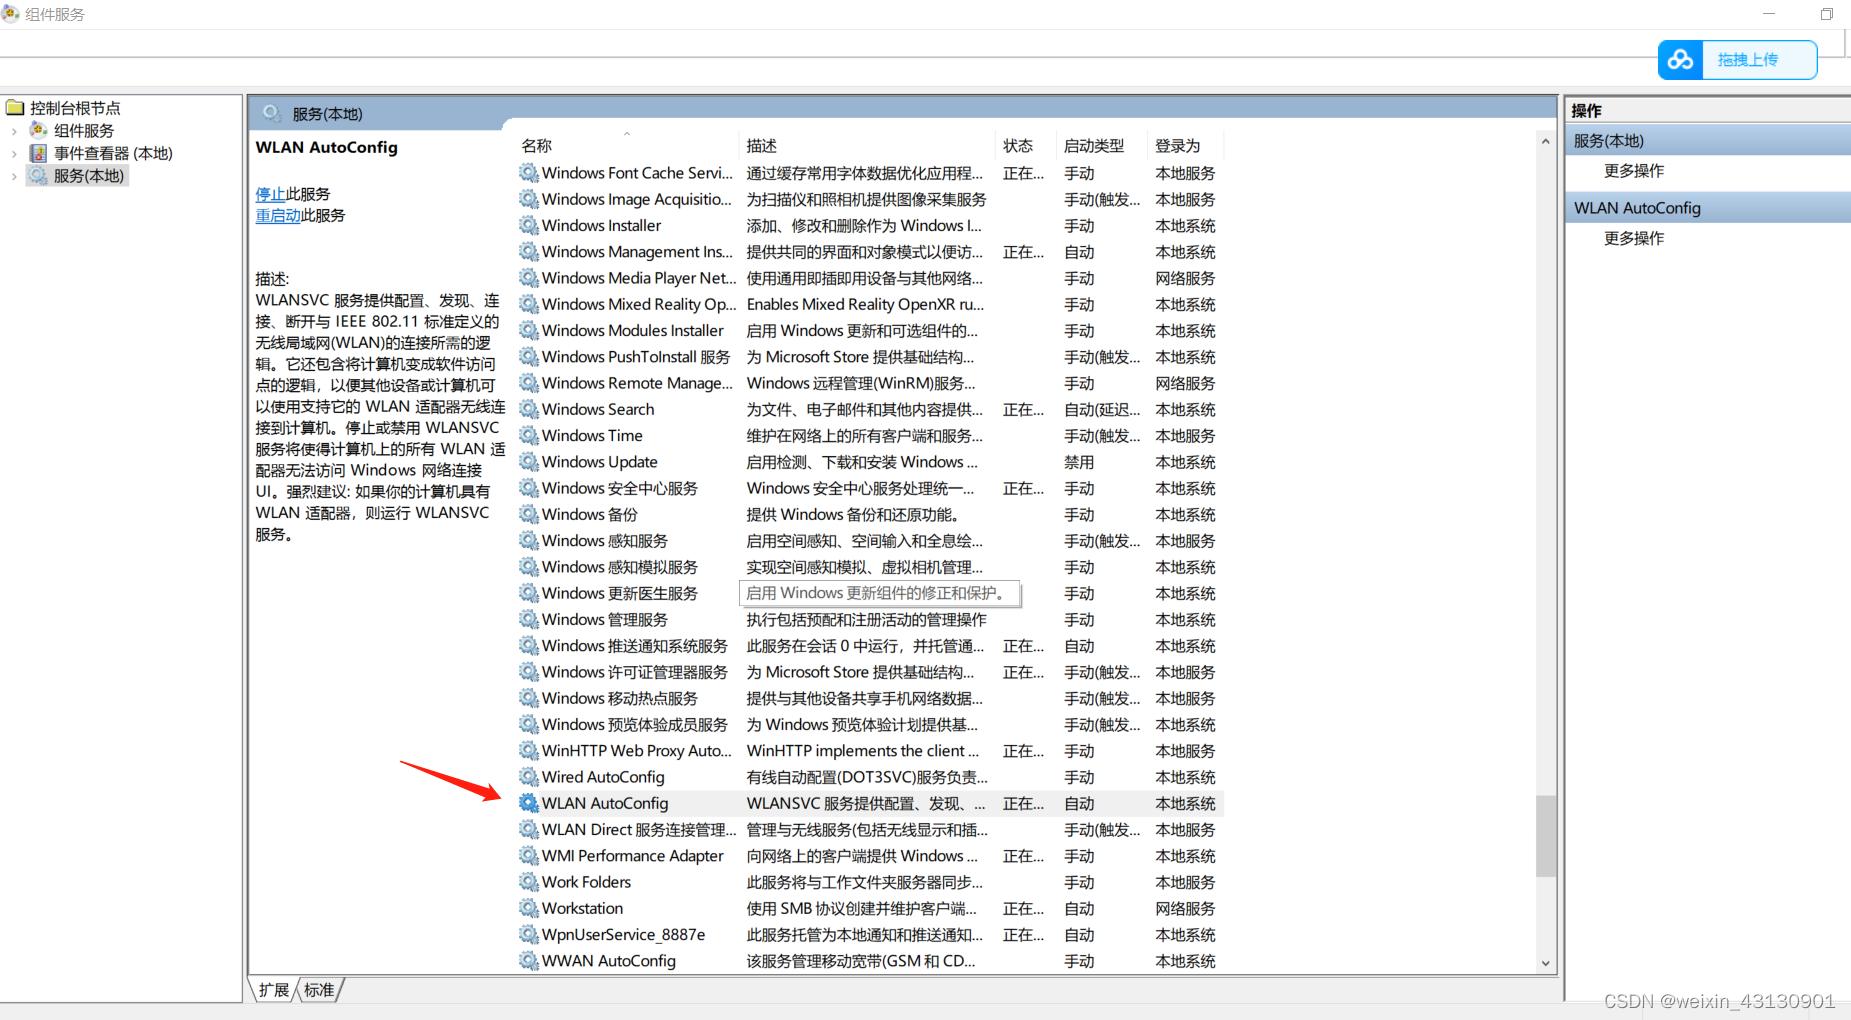This screenshot has height=1020, width=1851.
Task: Click the gear icon of Windows Update service
Action: 528,461
